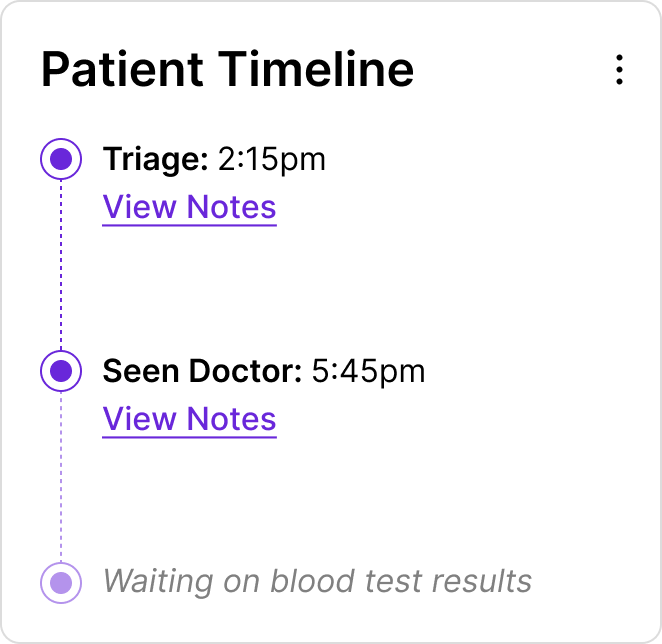Screen dimensions: 662x644
Task: Click dotted line between Triage and Seen Doctor
Action: pos(61,265)
